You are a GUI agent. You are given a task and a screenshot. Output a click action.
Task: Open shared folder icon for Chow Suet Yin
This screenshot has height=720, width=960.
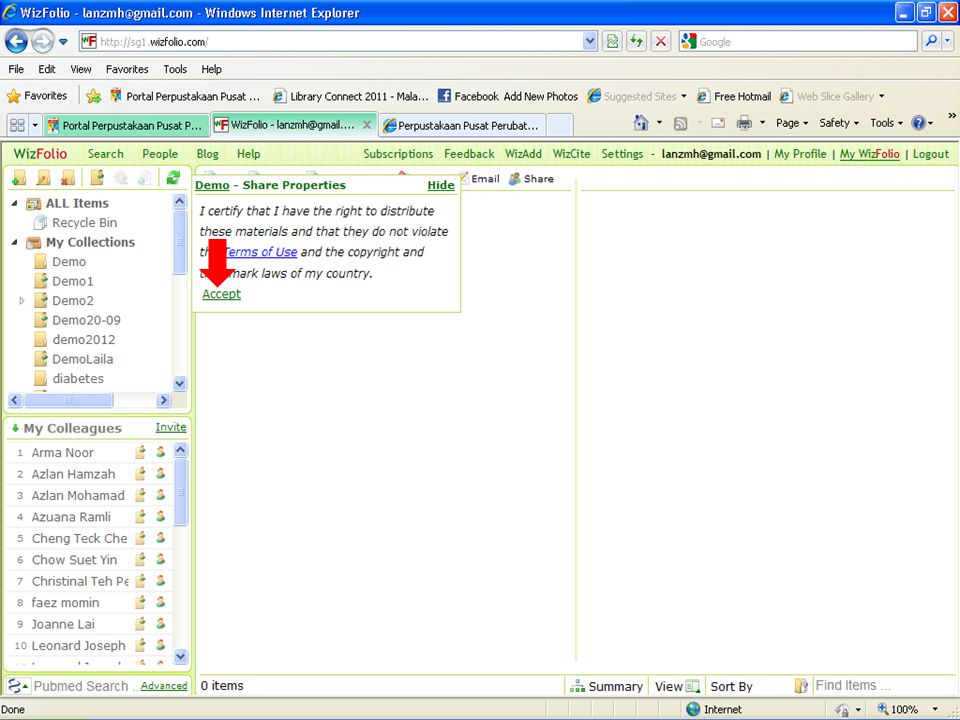pyautogui.click(x=140, y=560)
